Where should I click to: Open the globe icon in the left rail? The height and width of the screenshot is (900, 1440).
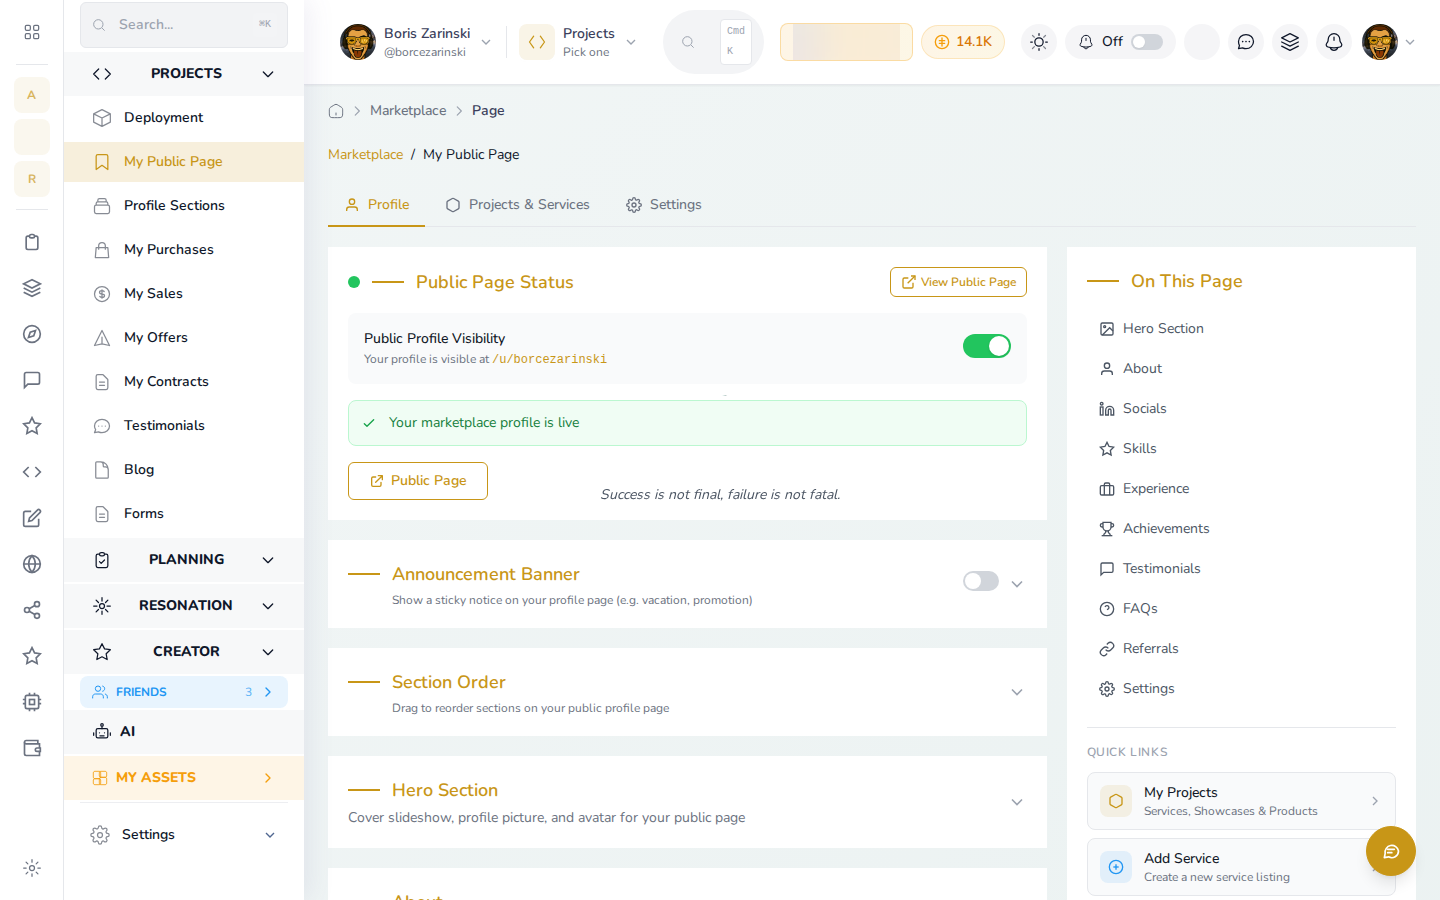(32, 564)
